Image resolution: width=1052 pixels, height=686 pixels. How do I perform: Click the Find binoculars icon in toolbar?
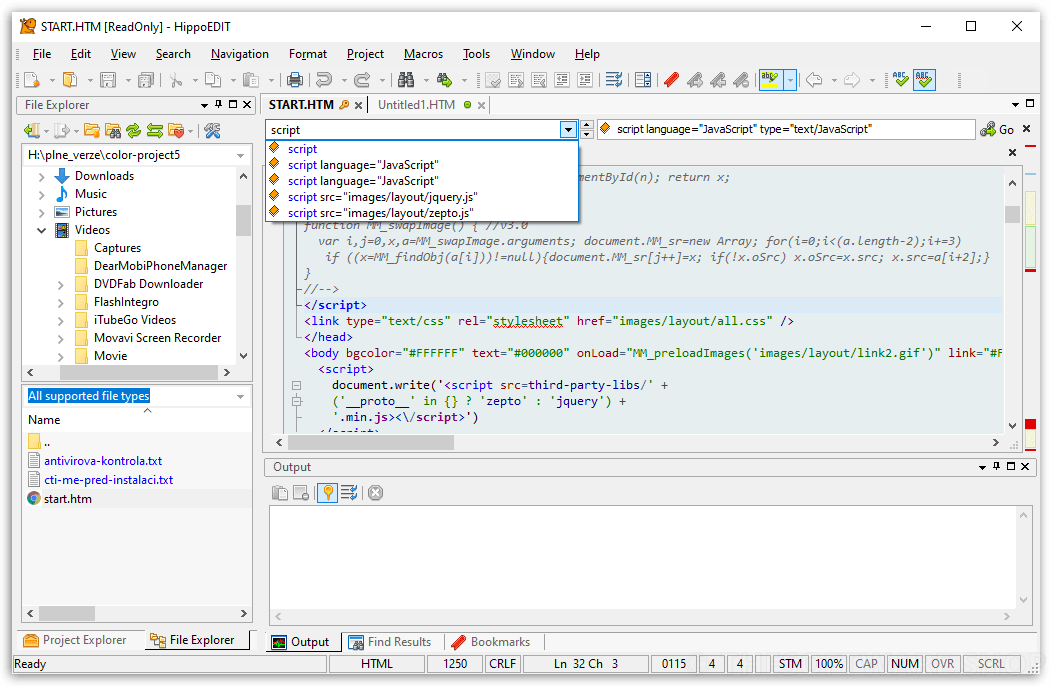coord(406,80)
